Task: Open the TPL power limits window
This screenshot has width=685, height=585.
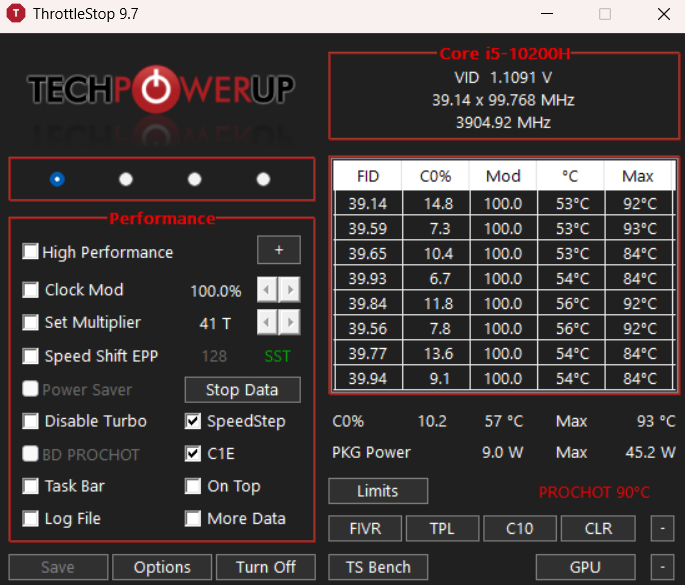Action: (443, 528)
